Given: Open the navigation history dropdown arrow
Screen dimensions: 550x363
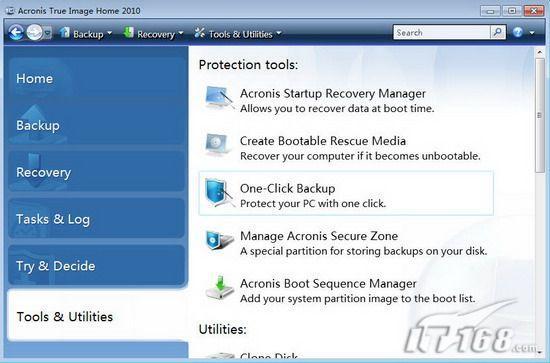Looking at the screenshot, I should [x=48, y=33].
